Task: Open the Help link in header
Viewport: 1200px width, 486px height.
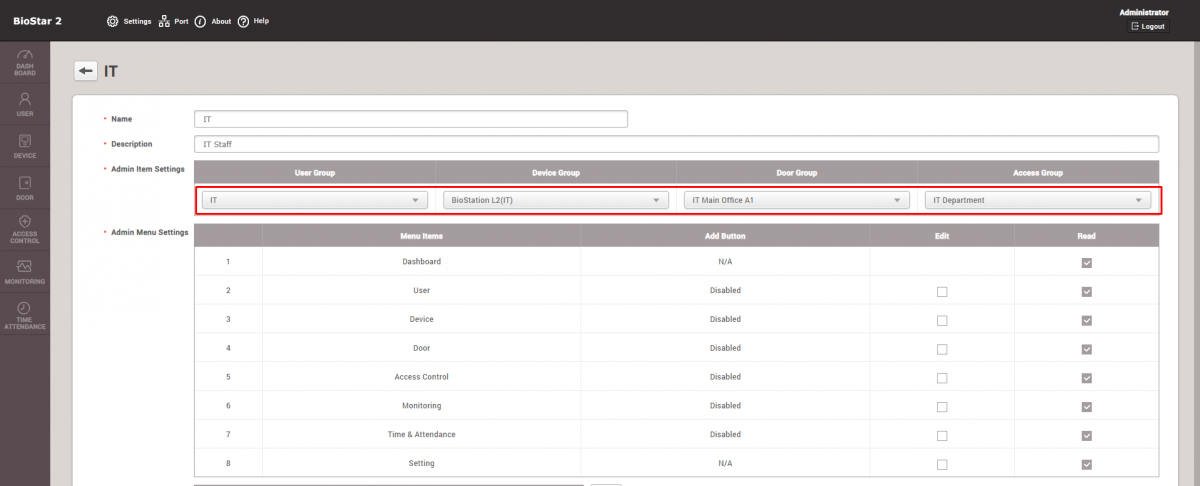Action: click(x=253, y=21)
